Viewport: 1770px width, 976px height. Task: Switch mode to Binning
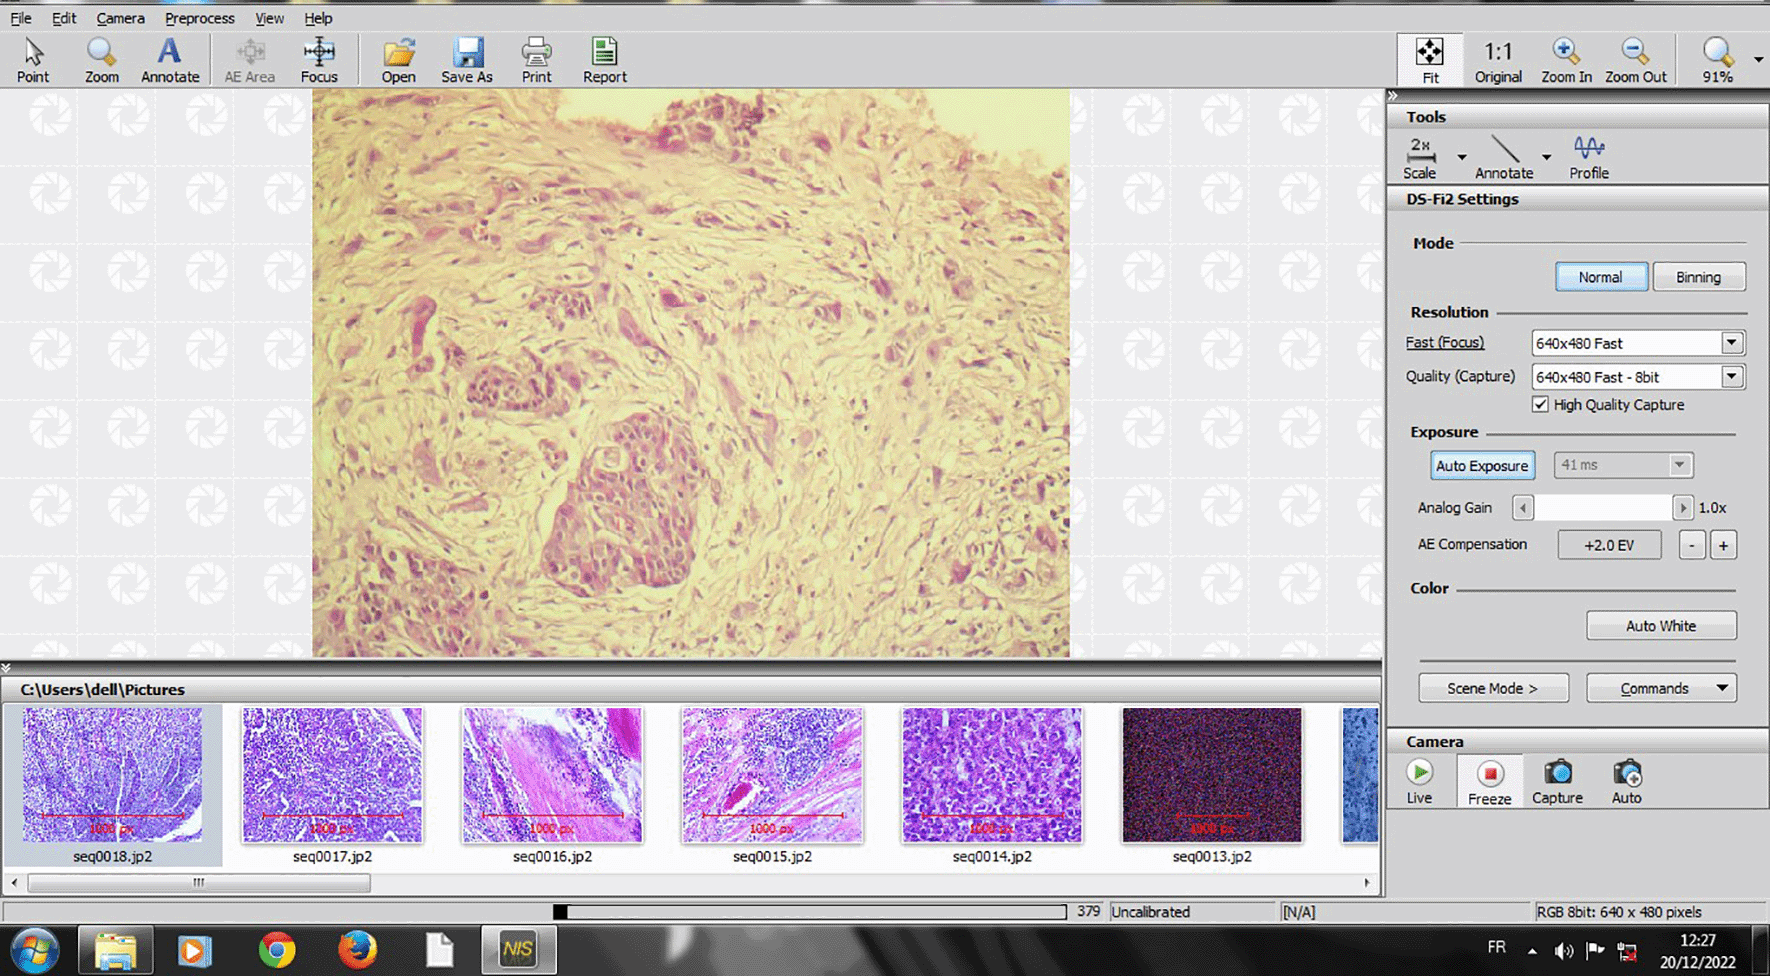click(x=1698, y=277)
